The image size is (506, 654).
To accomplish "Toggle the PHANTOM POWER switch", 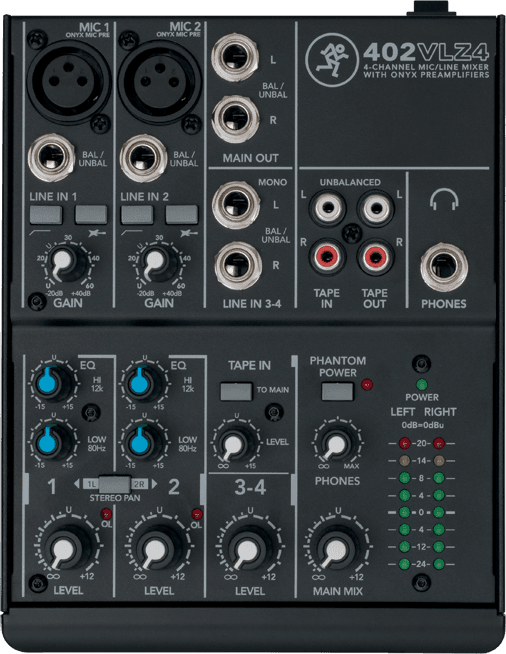I will pyautogui.click(x=337, y=392).
